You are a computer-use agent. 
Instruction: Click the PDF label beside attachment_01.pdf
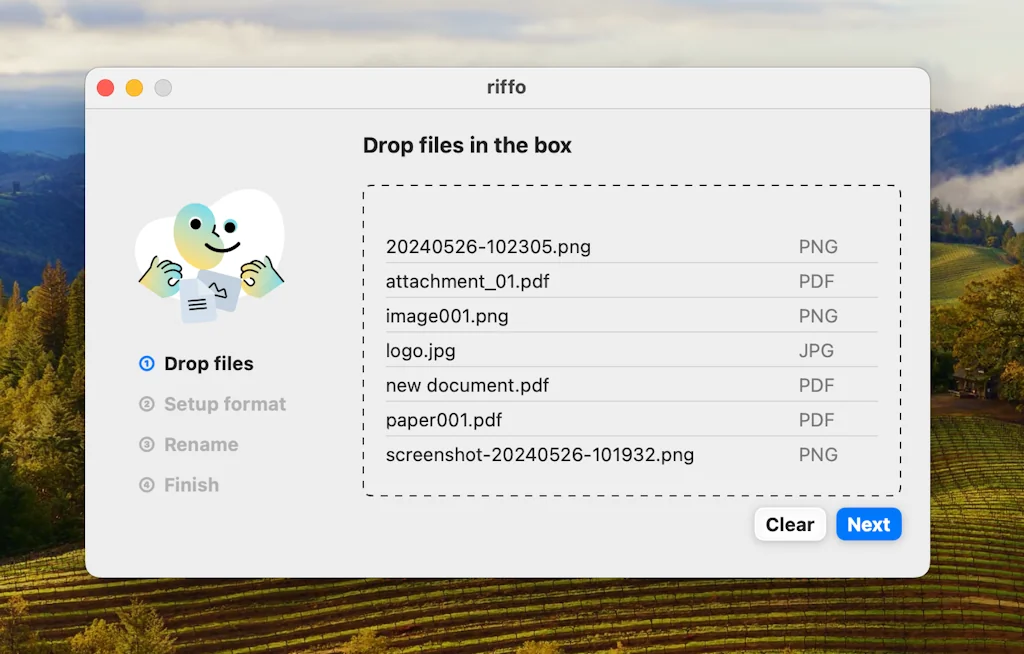tap(818, 281)
